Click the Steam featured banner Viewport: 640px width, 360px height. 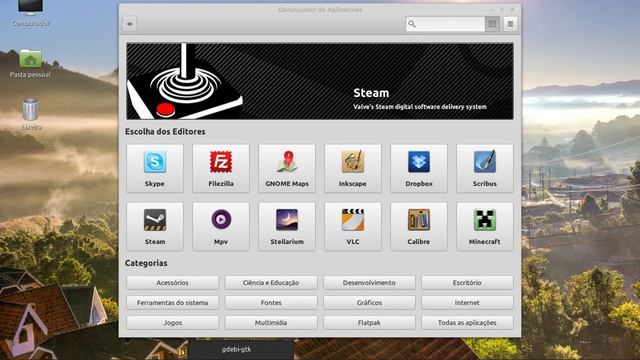pos(320,81)
